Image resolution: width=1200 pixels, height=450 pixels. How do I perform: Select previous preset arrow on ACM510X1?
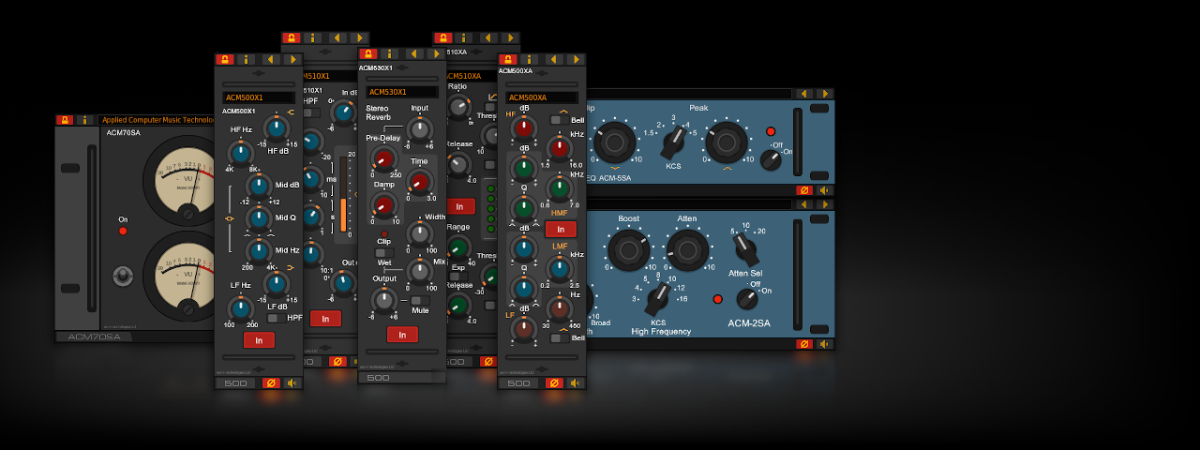336,37
